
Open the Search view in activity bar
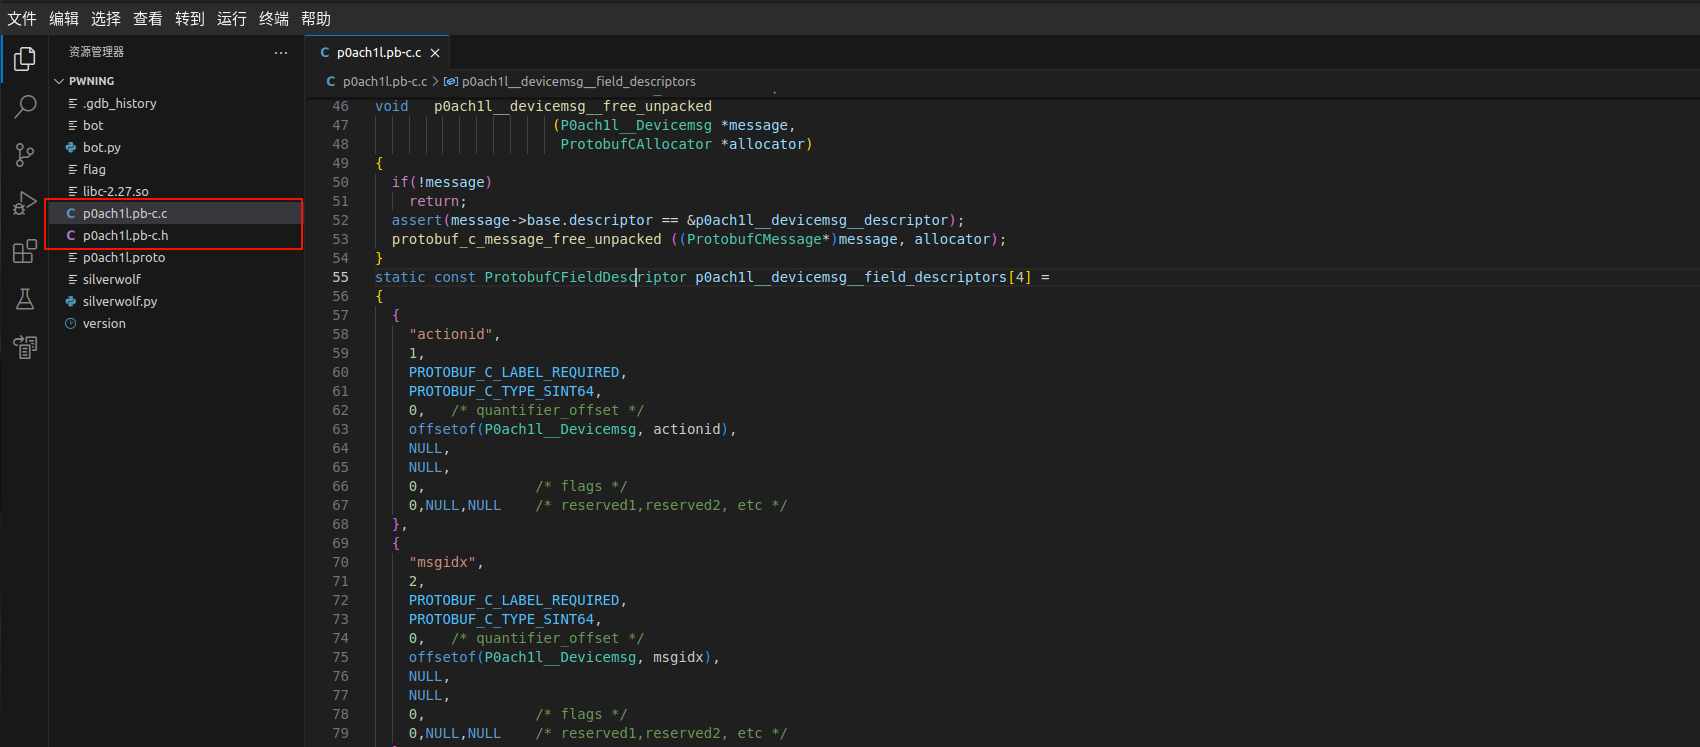pos(25,106)
